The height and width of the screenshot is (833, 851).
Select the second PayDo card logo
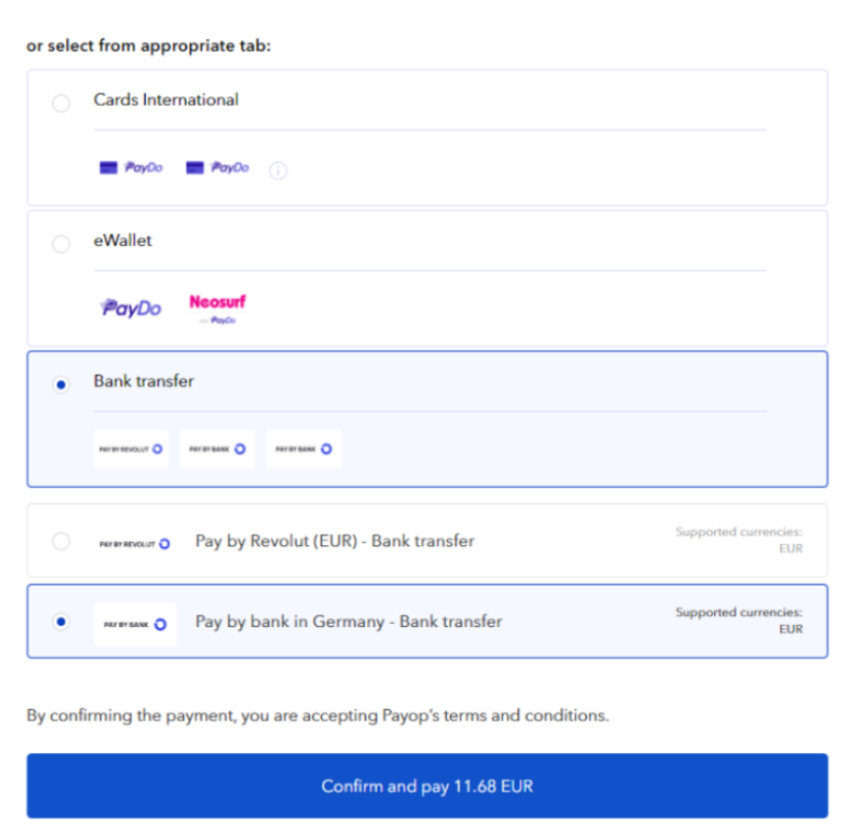point(217,168)
